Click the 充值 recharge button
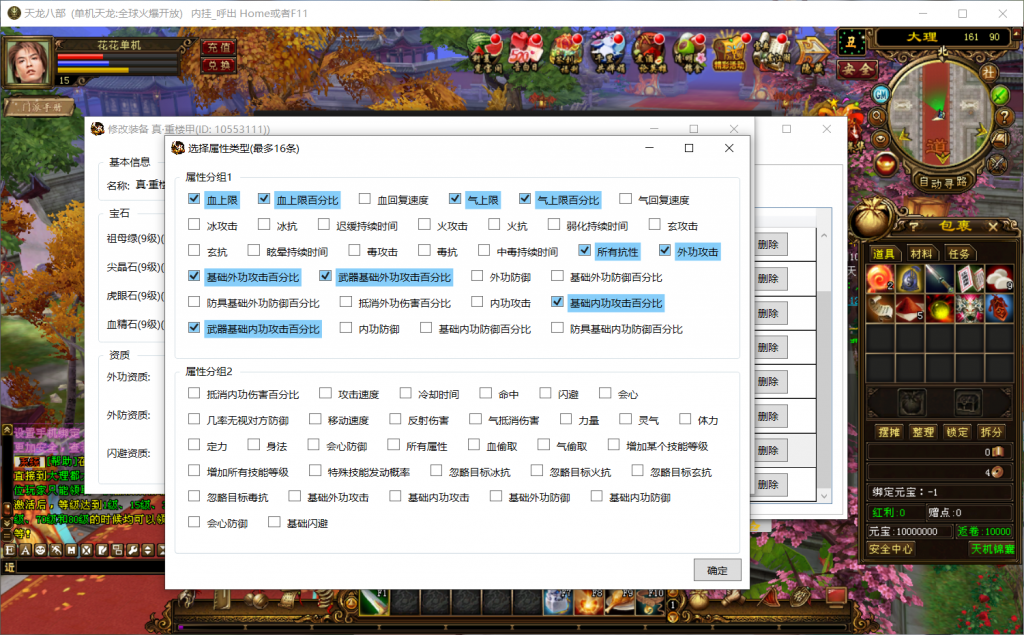Viewport: 1024px width, 635px height. tap(219, 48)
